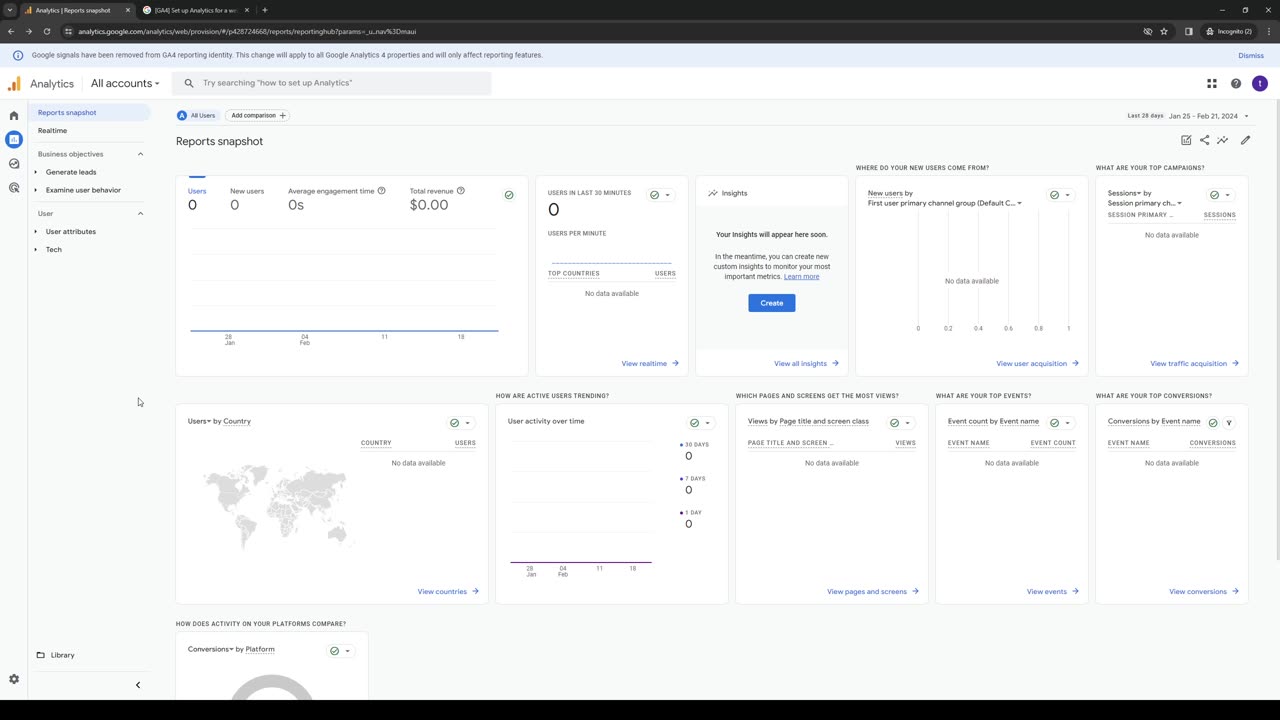Screen dimensions: 1280x720
Task: Share this report icon
Action: pos(1204,141)
